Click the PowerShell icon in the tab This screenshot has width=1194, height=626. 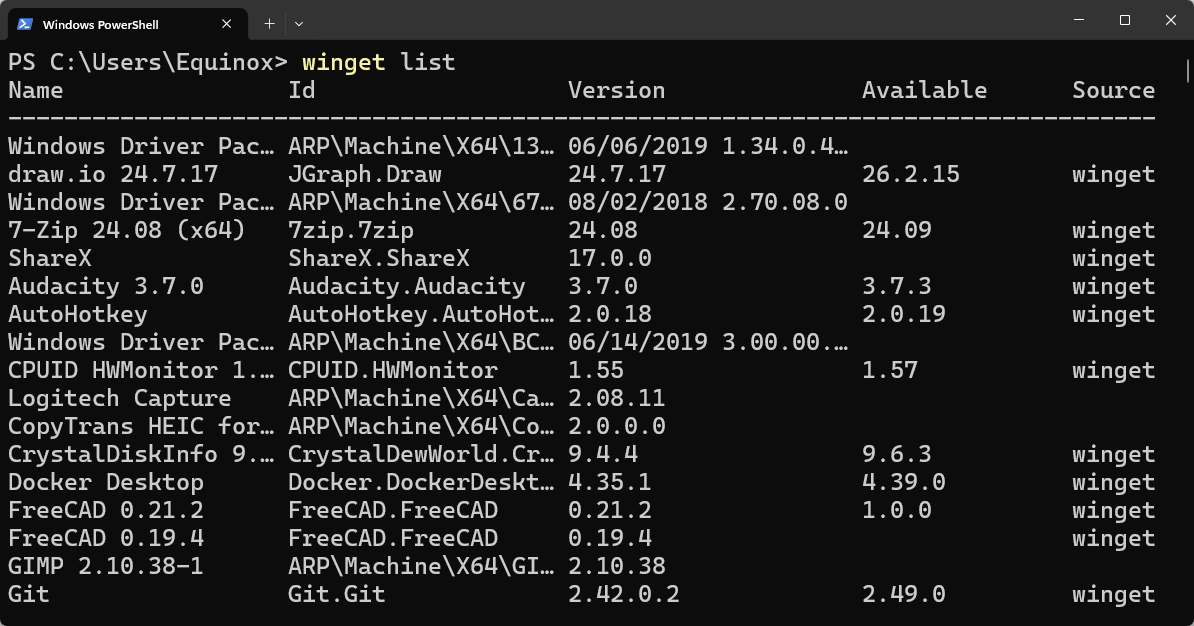click(25, 24)
